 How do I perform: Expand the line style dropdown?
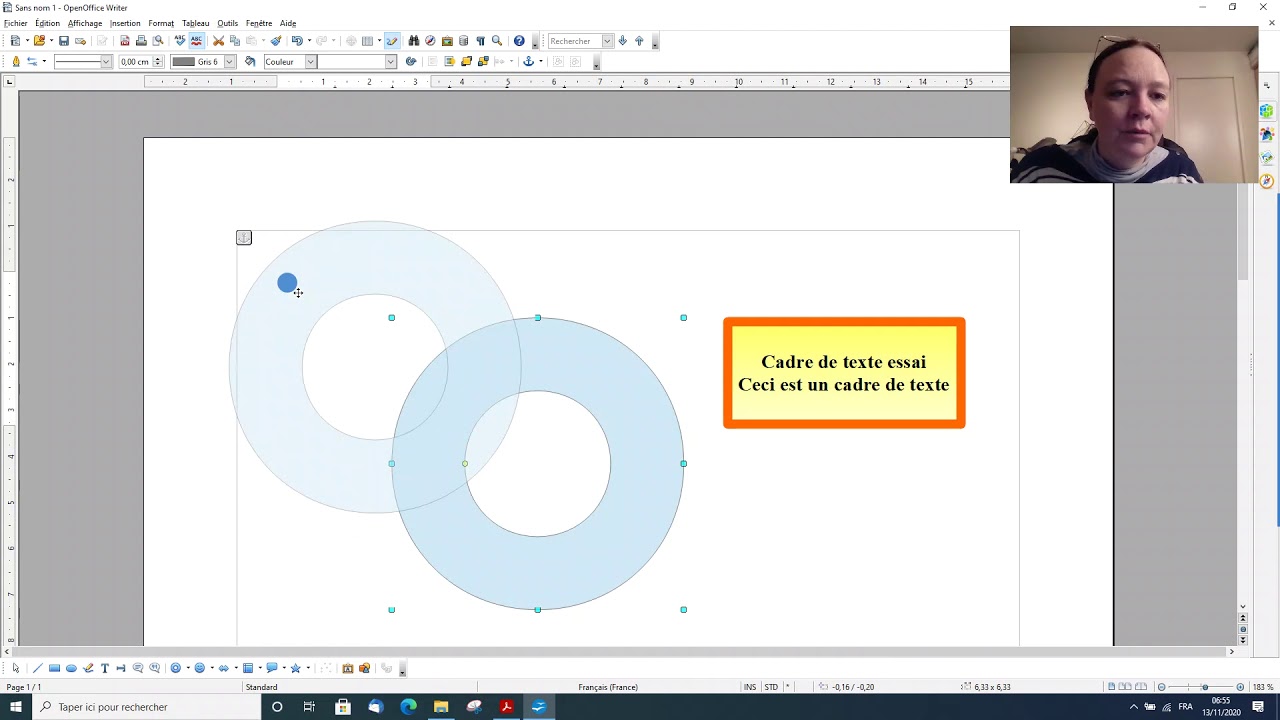(106, 61)
